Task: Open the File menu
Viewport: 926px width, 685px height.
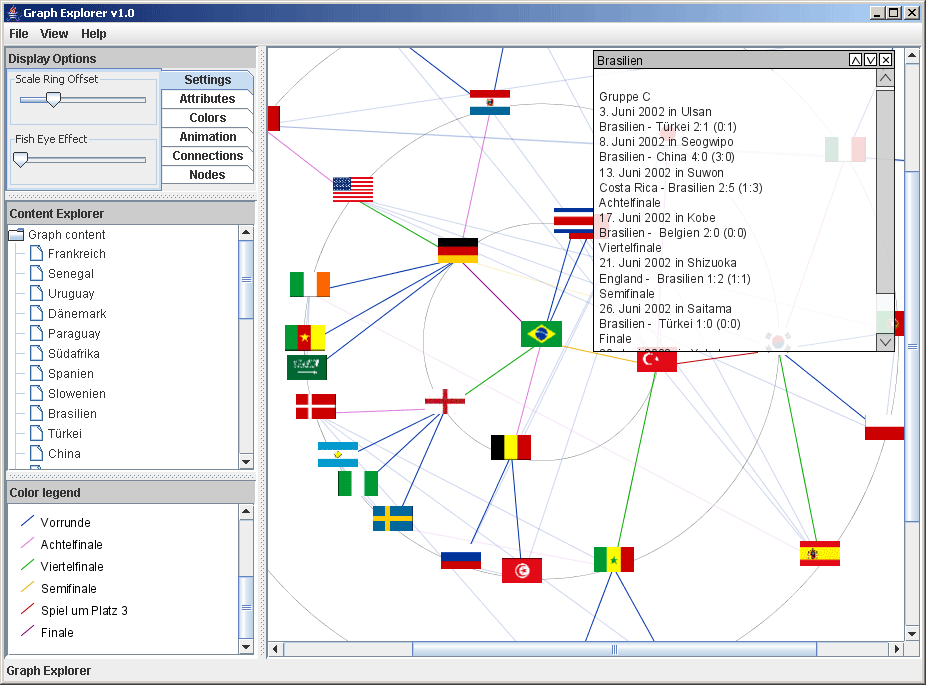Action: tap(19, 34)
